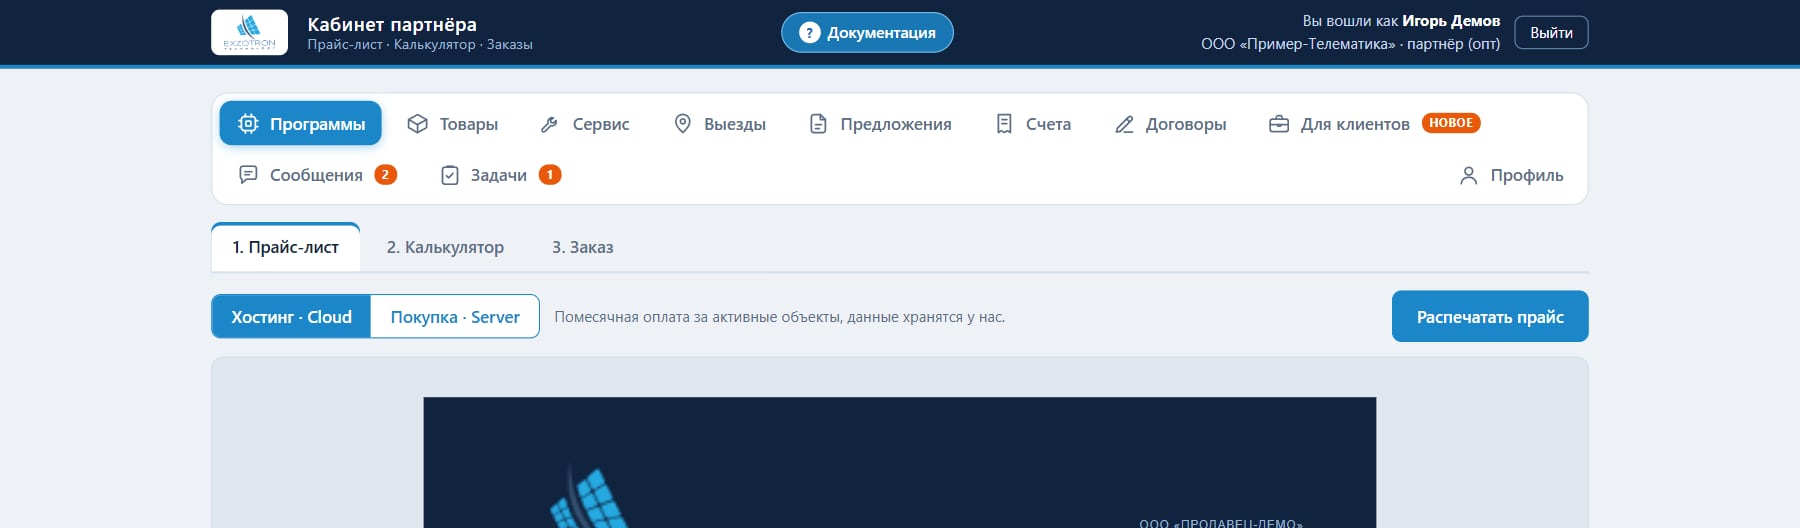Viewport: 1800px width, 528px height.
Task: Click the ООО «Пример-Телематика» company text
Action: click(x=1298, y=44)
